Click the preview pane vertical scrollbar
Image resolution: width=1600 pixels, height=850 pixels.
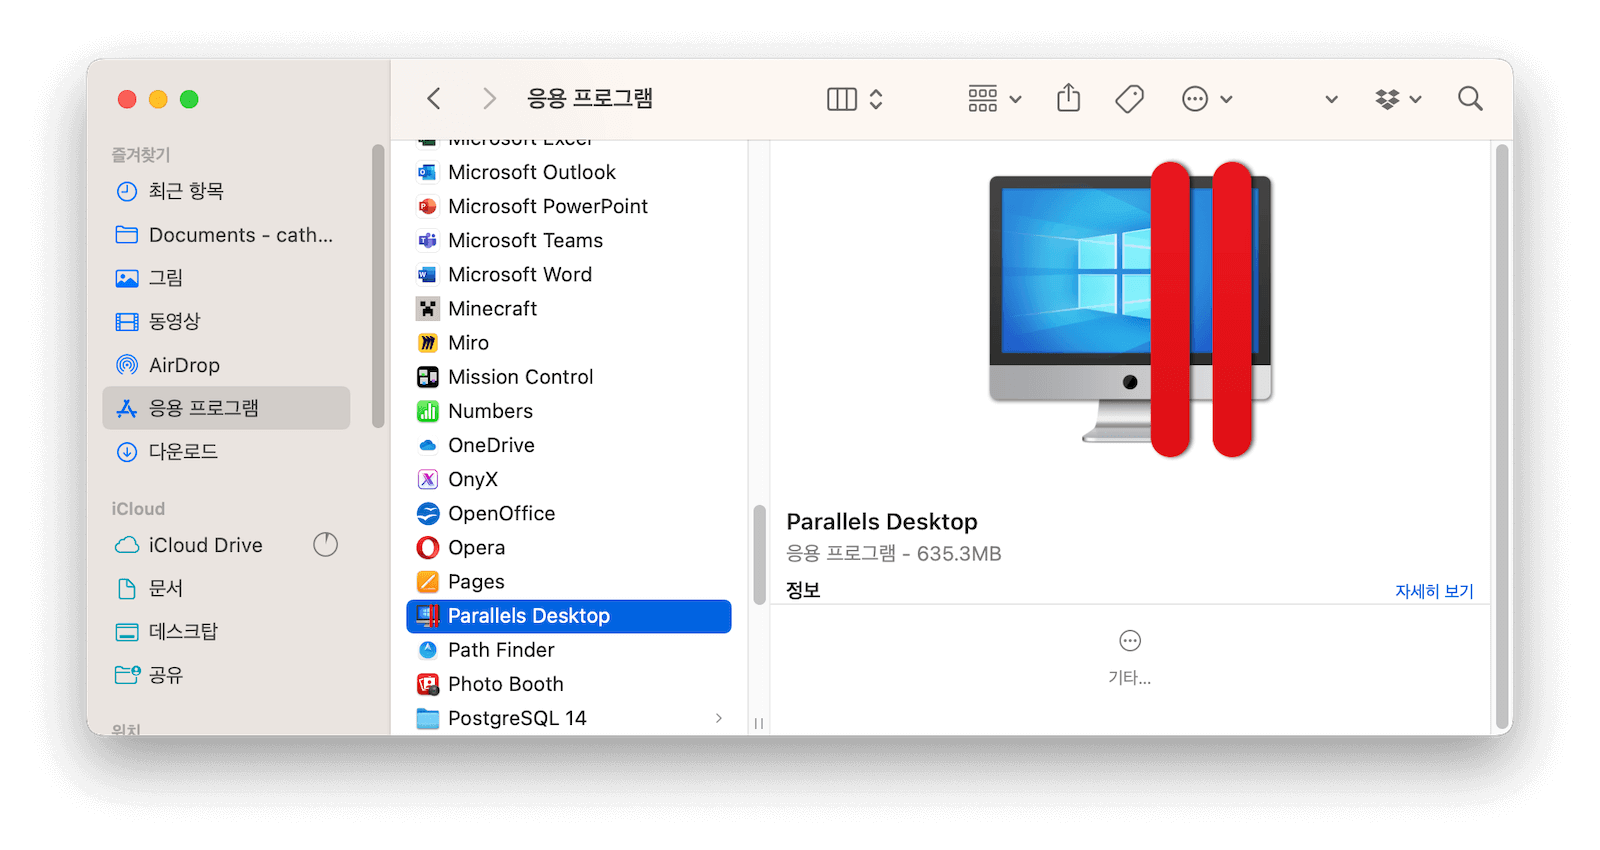(x=1502, y=437)
